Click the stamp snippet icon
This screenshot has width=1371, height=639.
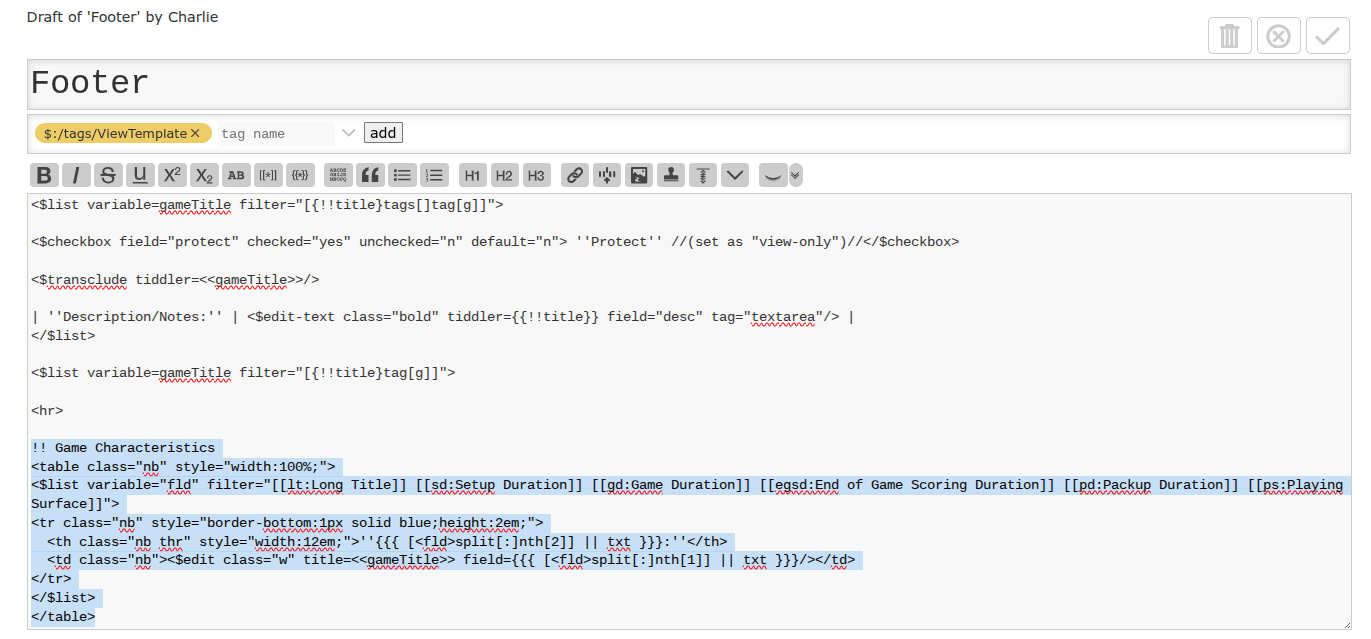tap(671, 175)
